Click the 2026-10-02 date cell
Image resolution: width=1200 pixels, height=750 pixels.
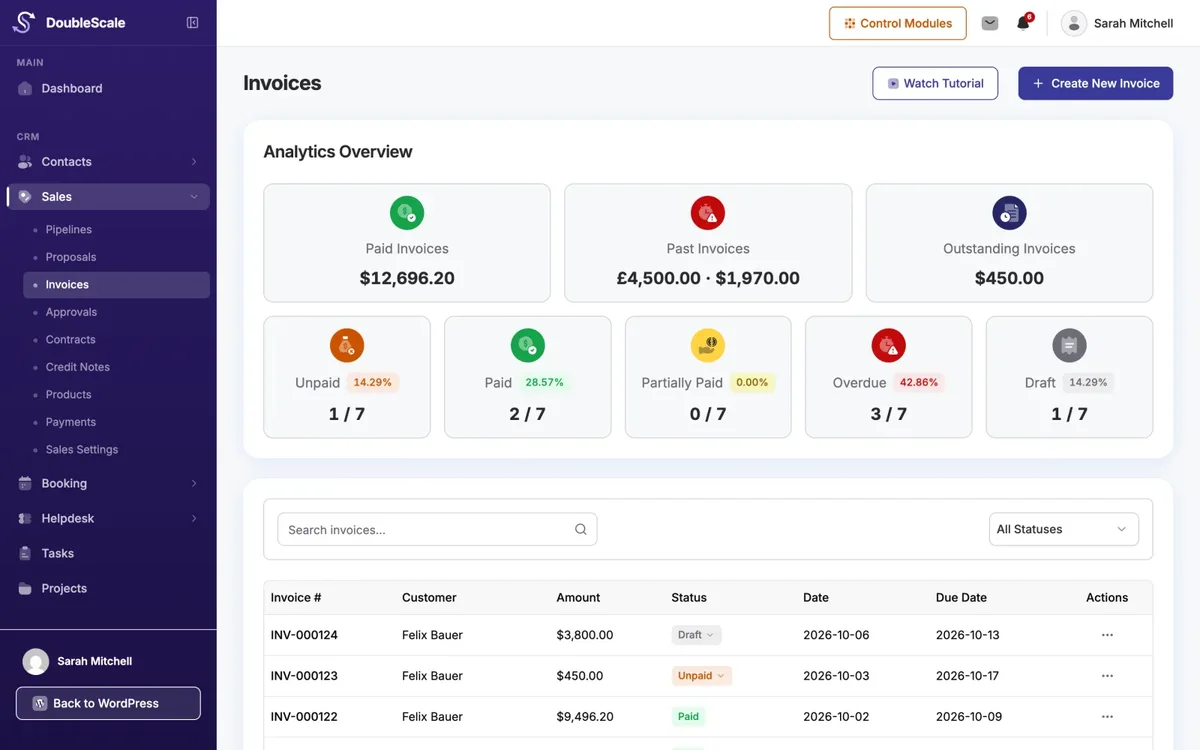point(836,717)
